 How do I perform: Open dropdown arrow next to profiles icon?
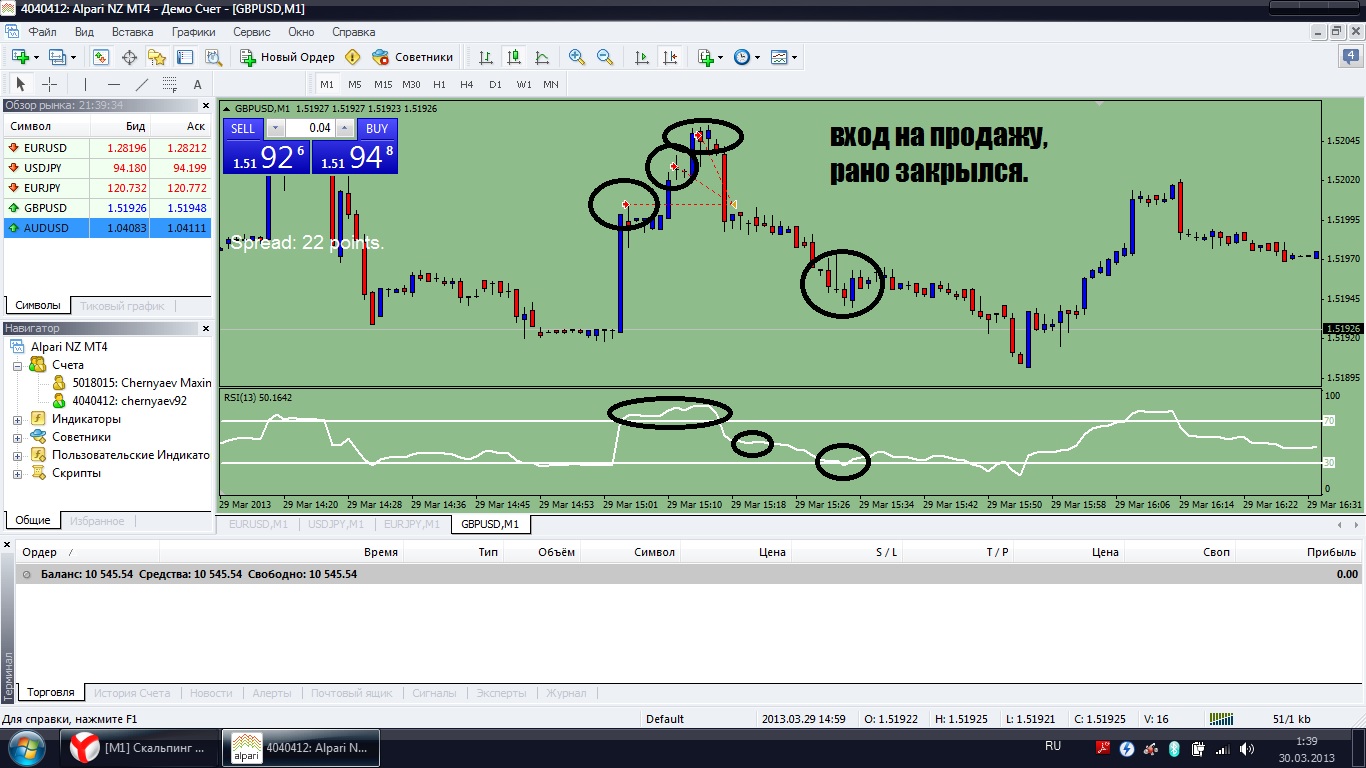[x=72, y=58]
